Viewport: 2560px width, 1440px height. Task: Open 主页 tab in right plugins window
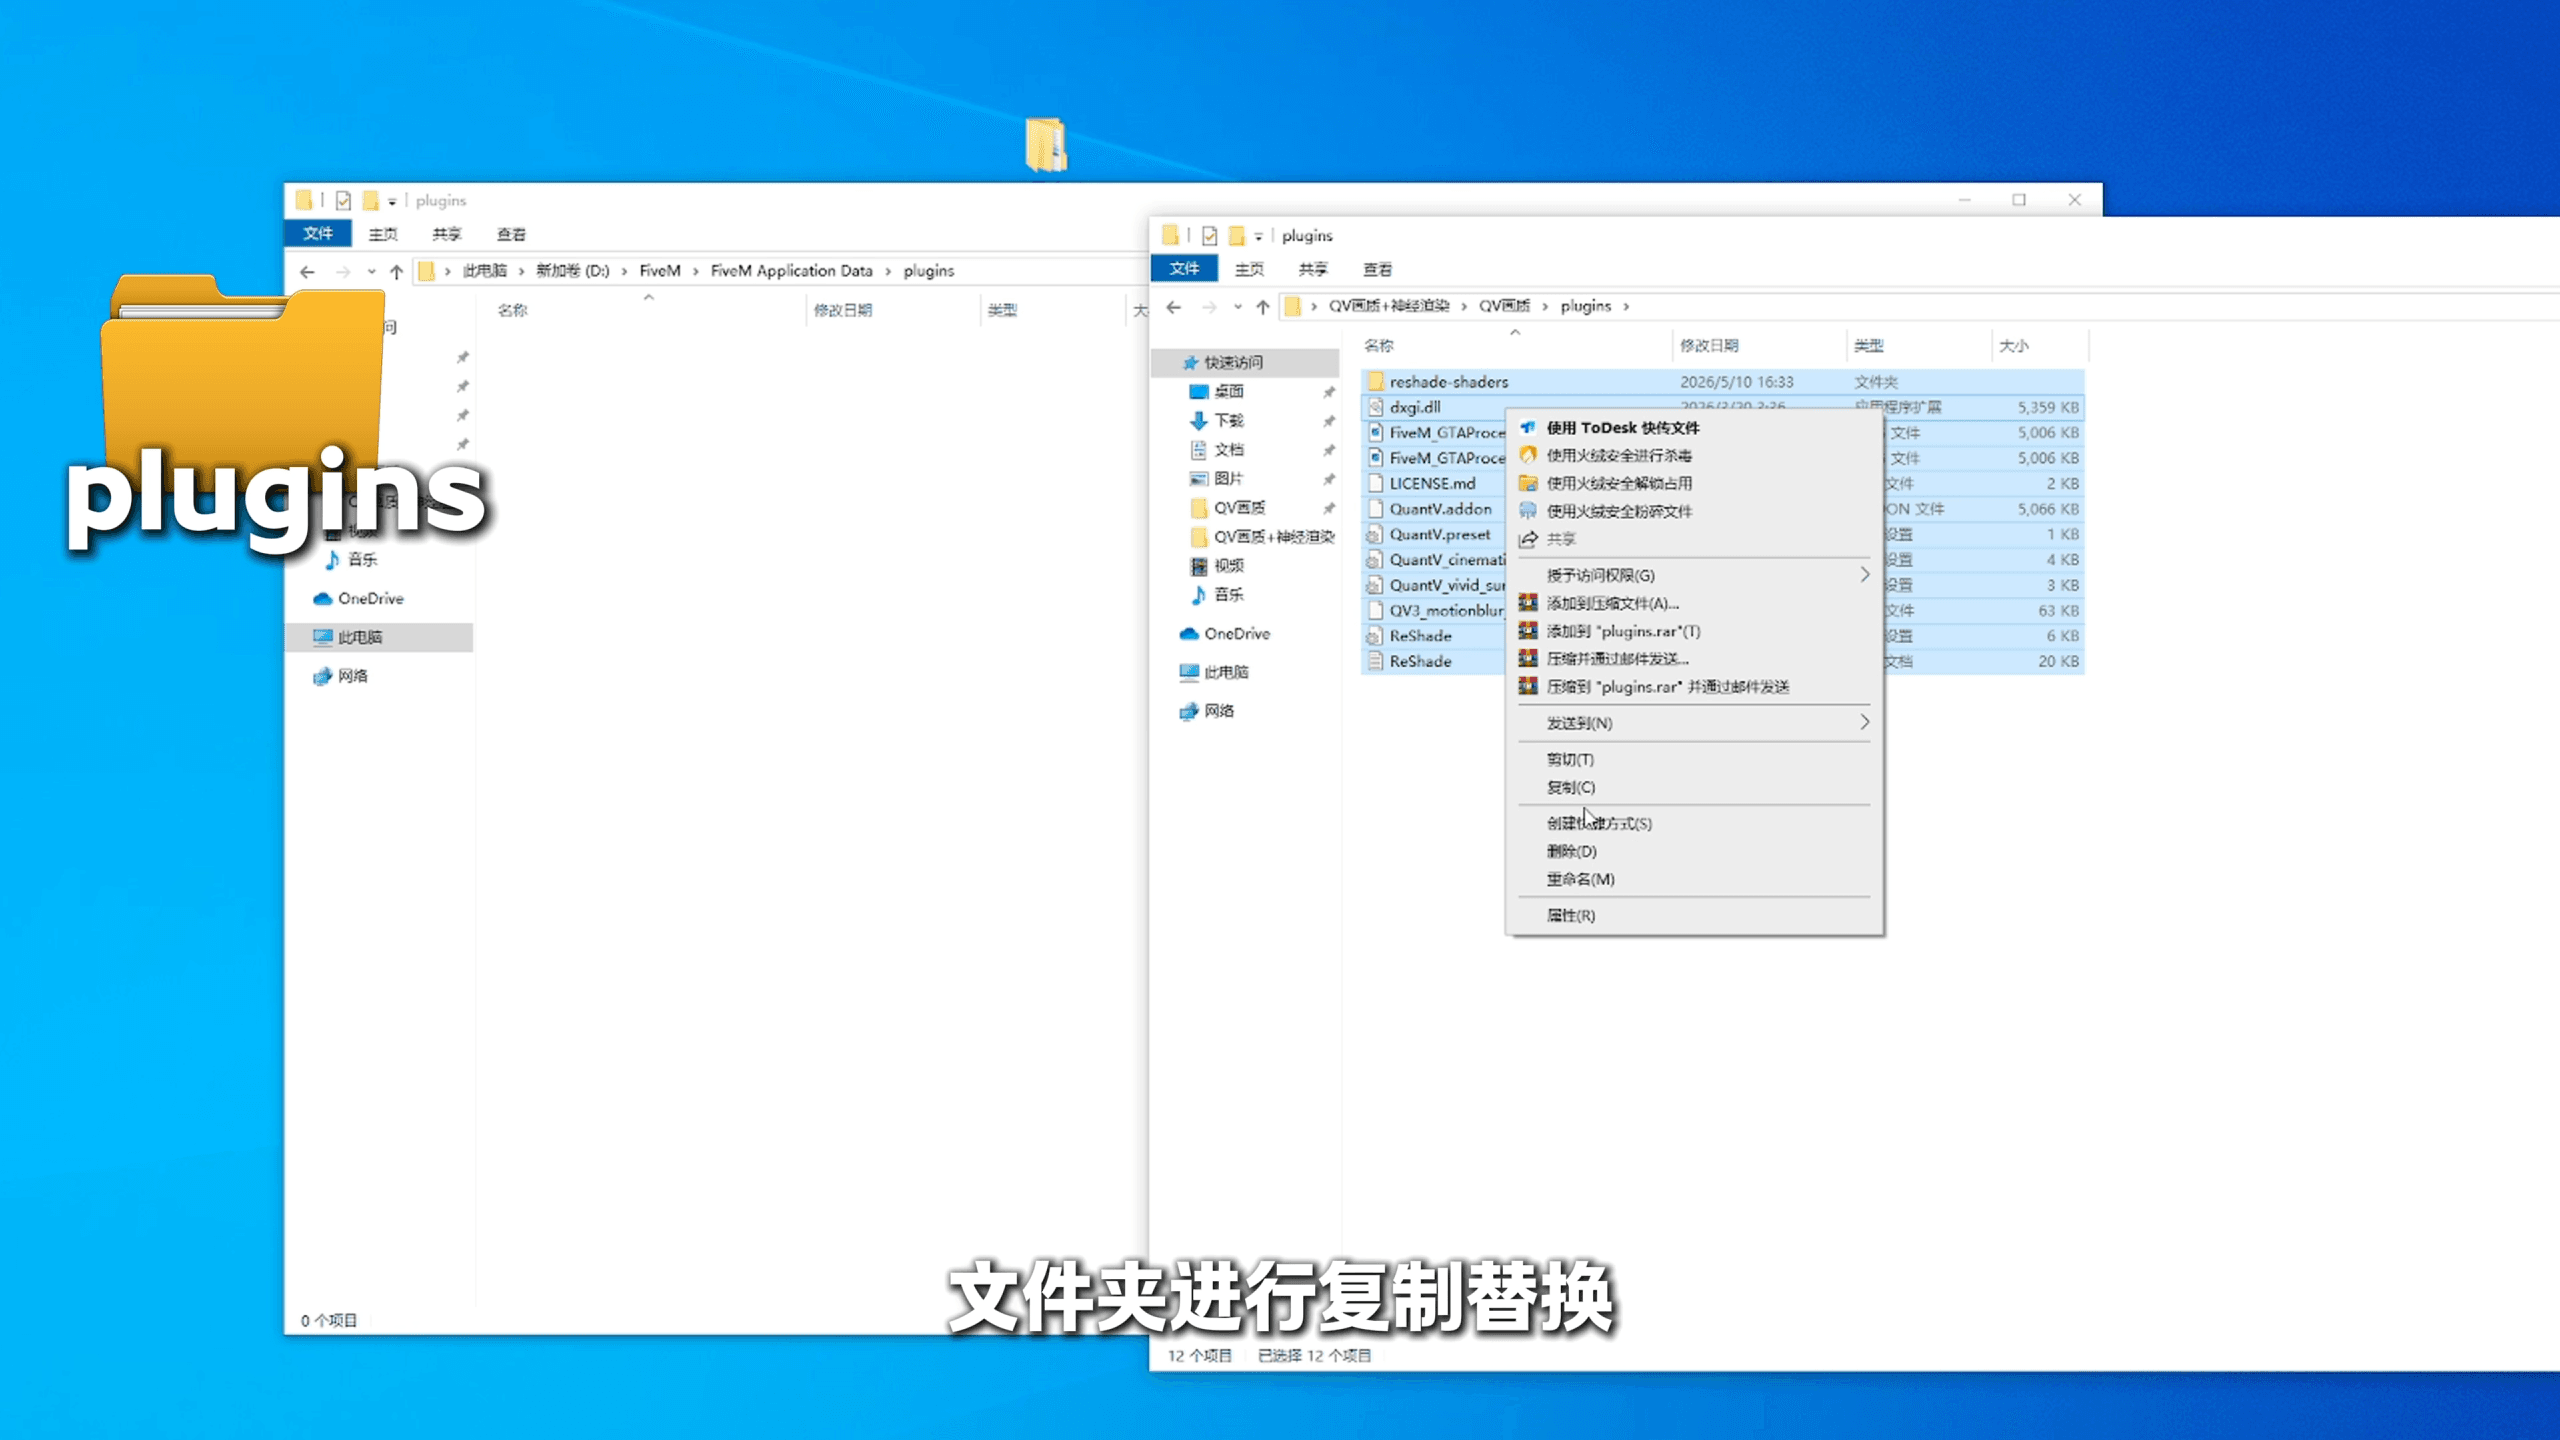click(1249, 268)
